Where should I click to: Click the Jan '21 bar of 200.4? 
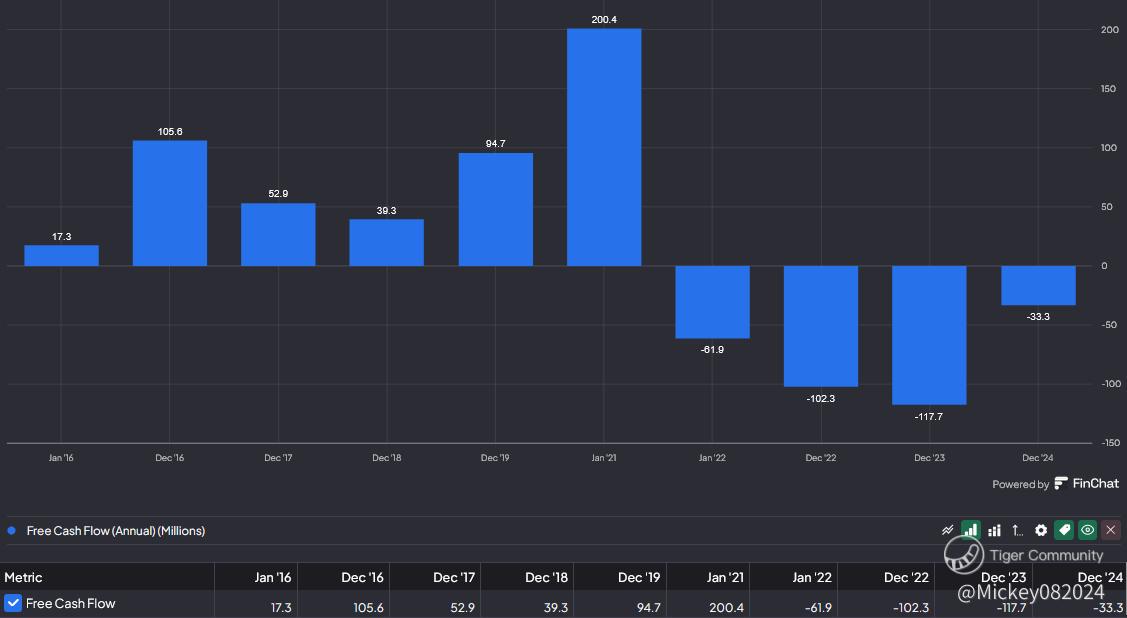tap(604, 147)
